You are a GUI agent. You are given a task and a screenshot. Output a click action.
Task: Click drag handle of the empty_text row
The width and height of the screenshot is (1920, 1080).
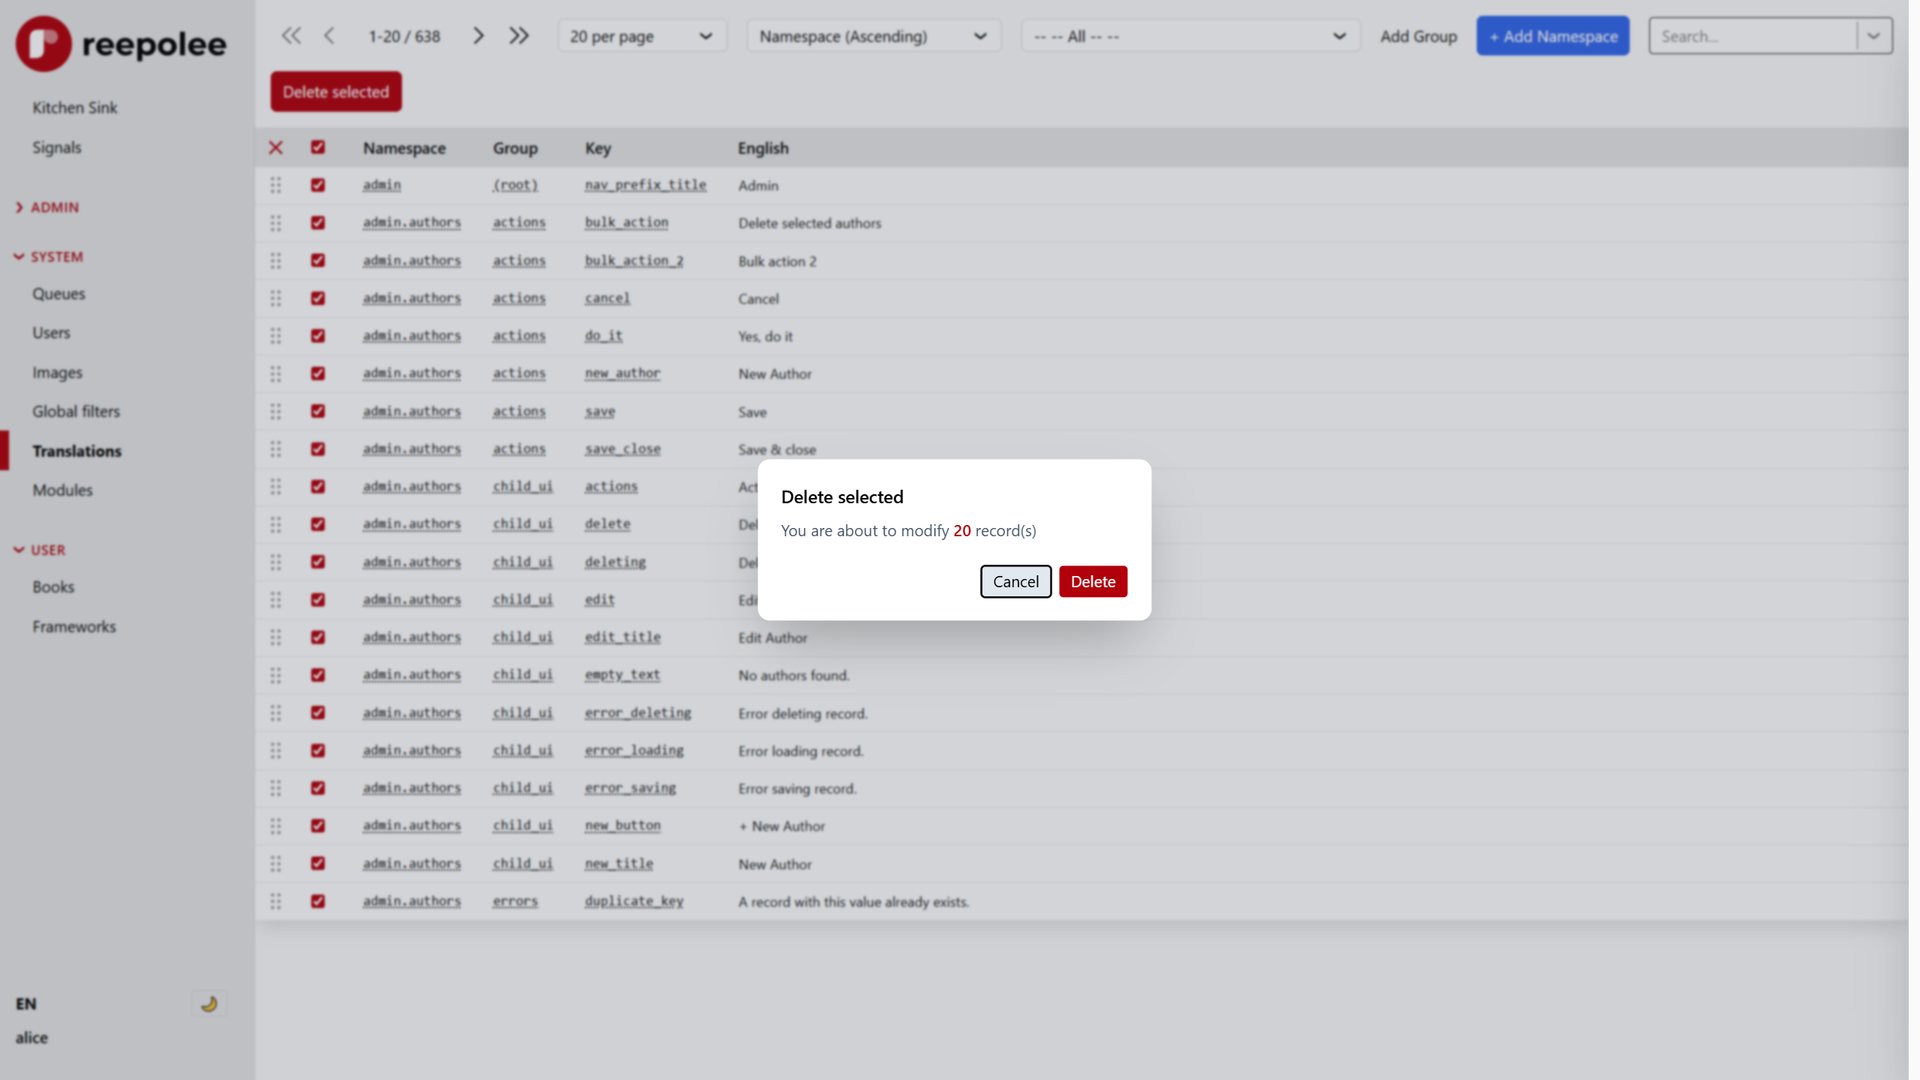[276, 675]
